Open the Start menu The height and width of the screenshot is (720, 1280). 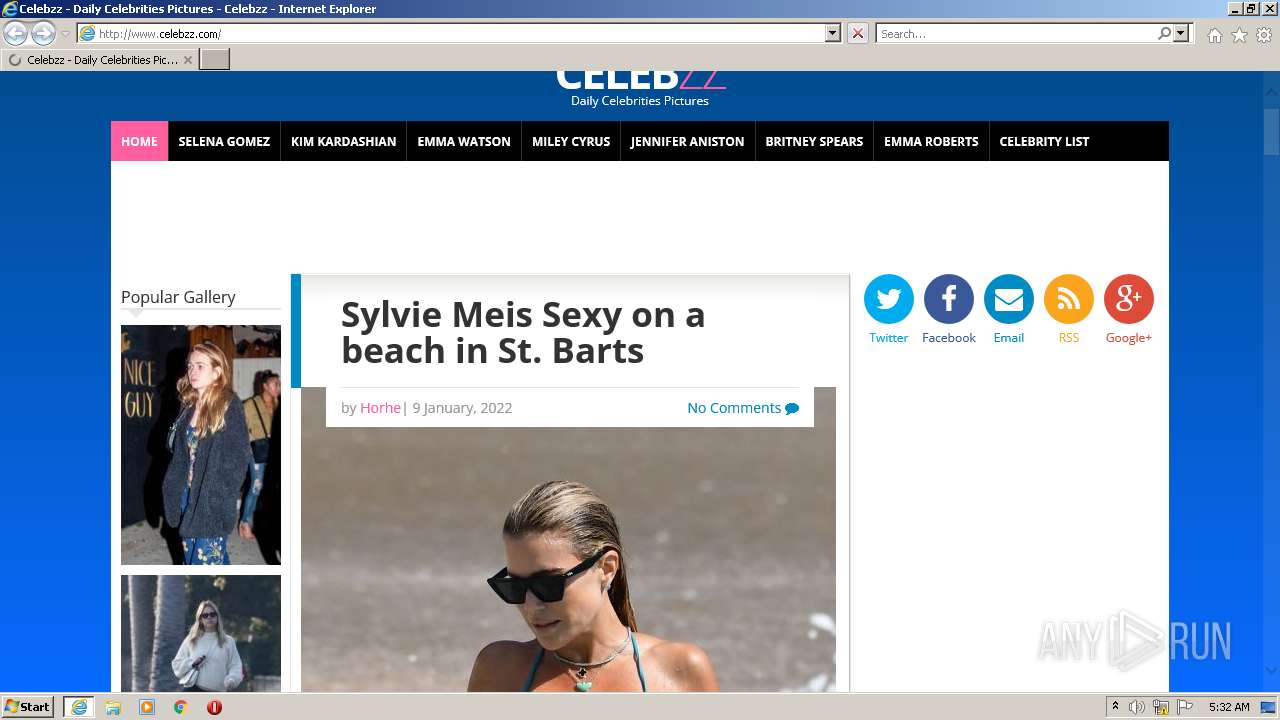point(28,707)
